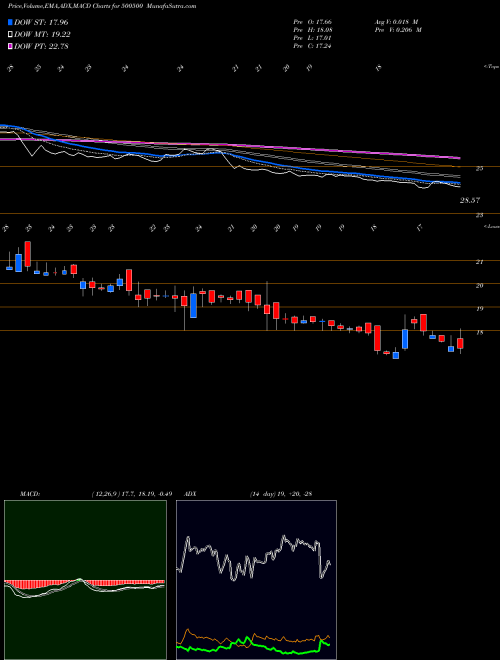Screen dimensions: 500x660
Task: Click the MACD '(12,26,9) 17.7, 18.19, -0.49' values
Action: click(x=131, y=494)
